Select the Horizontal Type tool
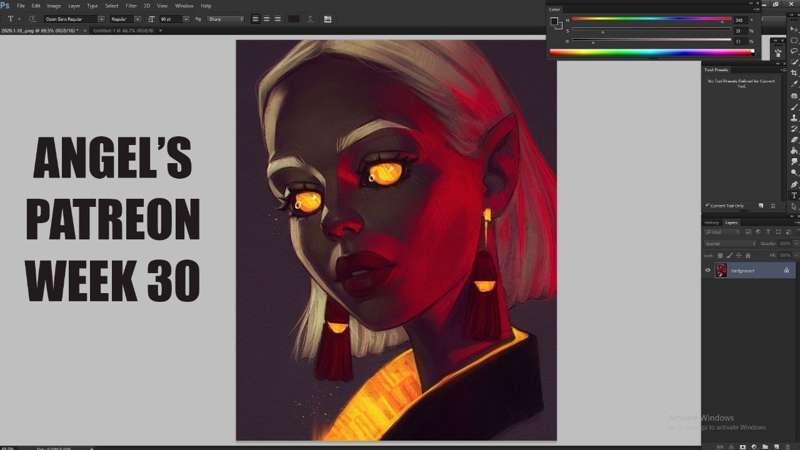The width and height of the screenshot is (800, 450). [794, 195]
